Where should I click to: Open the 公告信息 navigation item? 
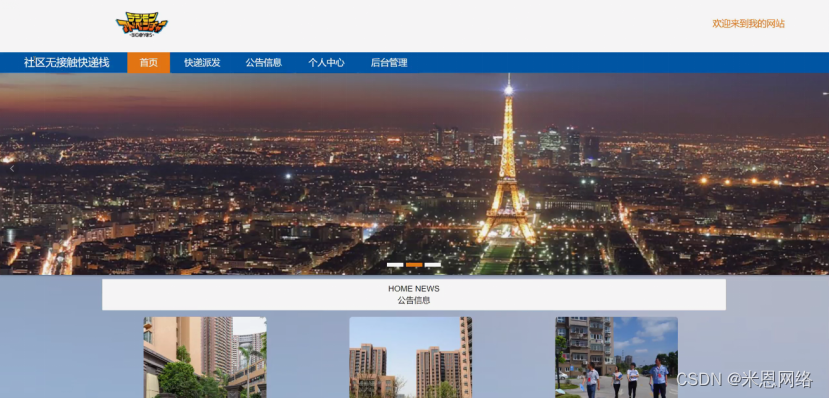point(263,62)
